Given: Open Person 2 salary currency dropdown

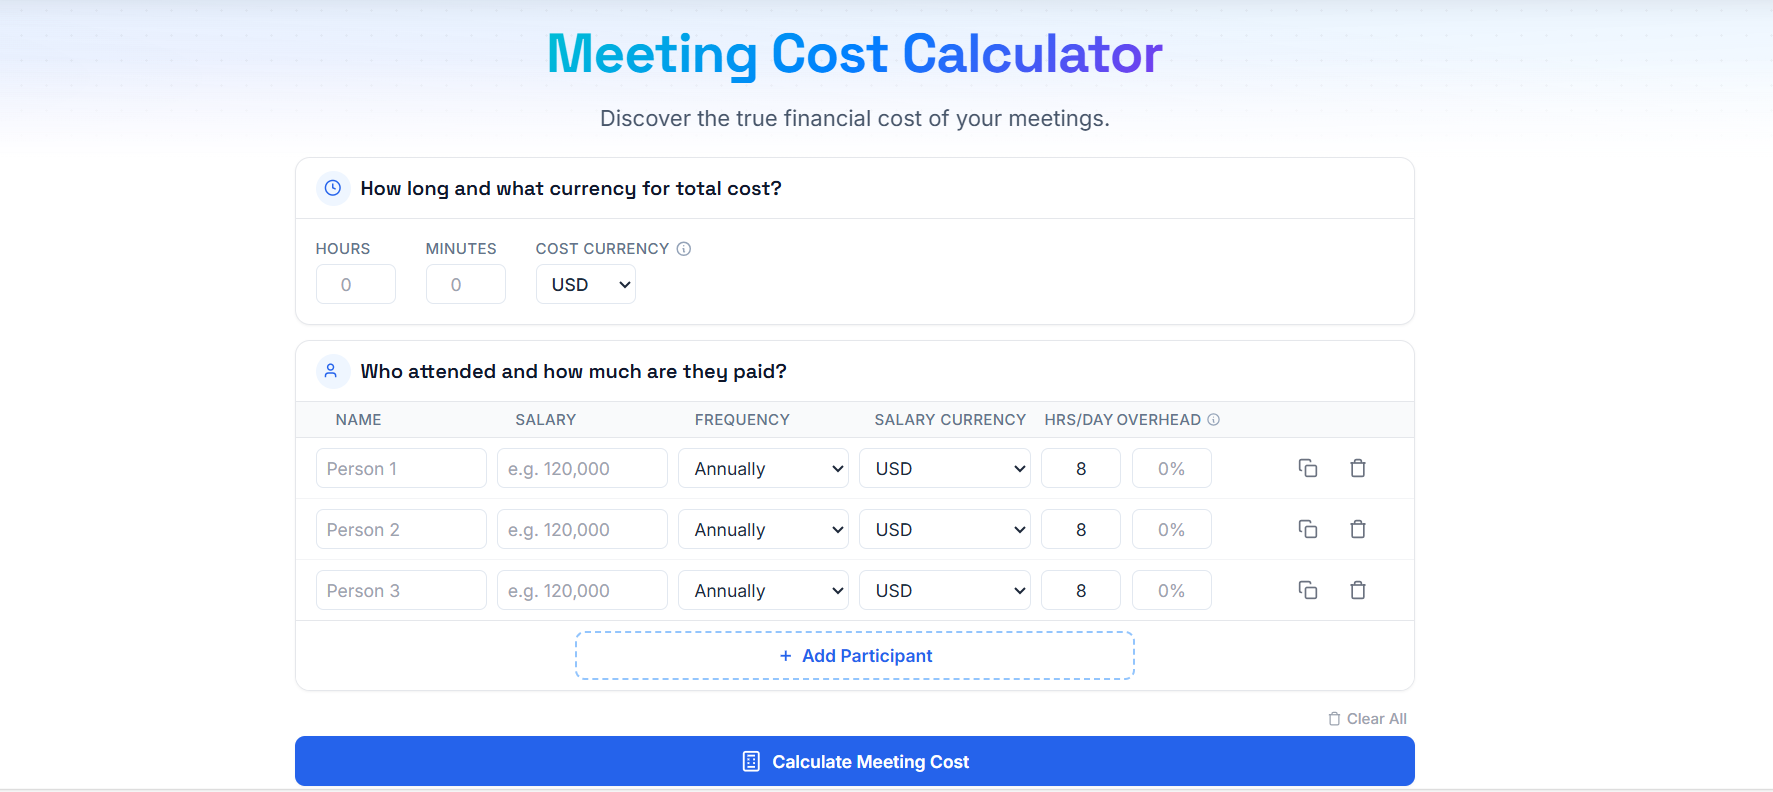Looking at the screenshot, I should [x=944, y=528].
